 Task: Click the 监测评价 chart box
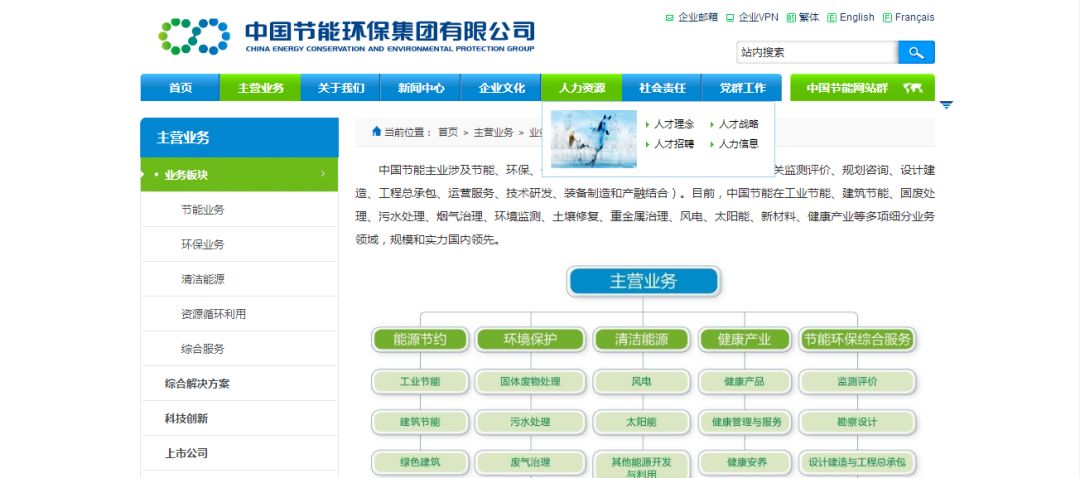[858, 382]
